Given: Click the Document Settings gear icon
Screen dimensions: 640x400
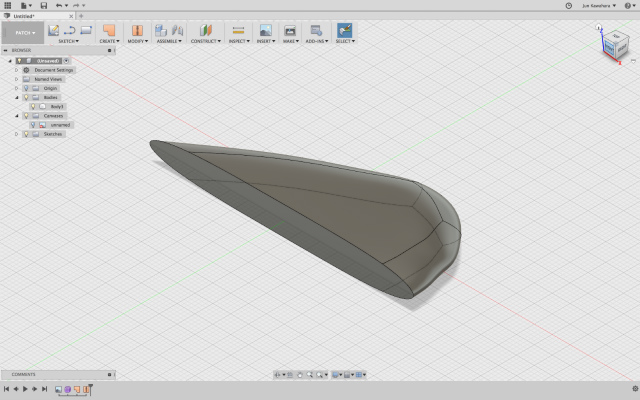Looking at the screenshot, I should coord(27,70).
